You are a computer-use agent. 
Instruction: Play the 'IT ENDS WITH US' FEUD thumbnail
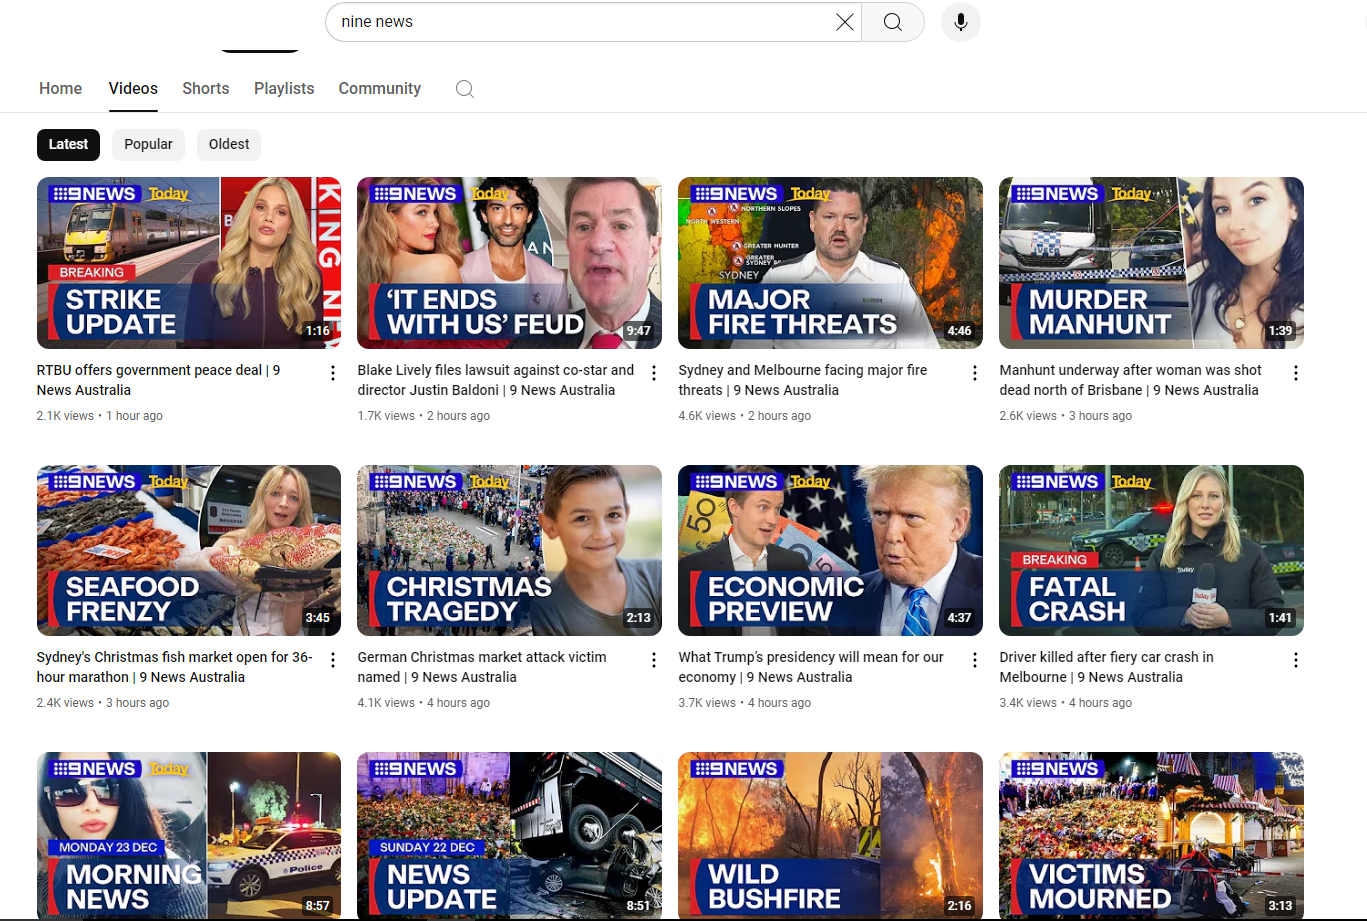click(x=509, y=263)
